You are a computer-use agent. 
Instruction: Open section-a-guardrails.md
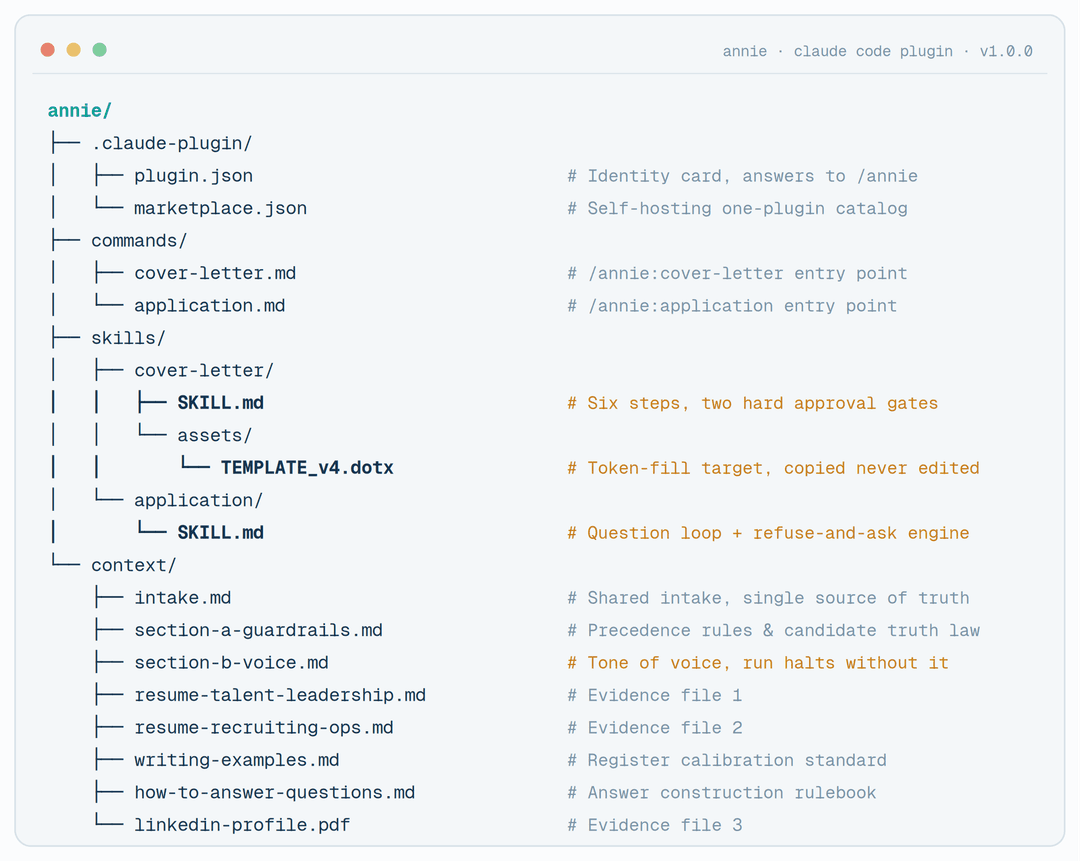258,630
